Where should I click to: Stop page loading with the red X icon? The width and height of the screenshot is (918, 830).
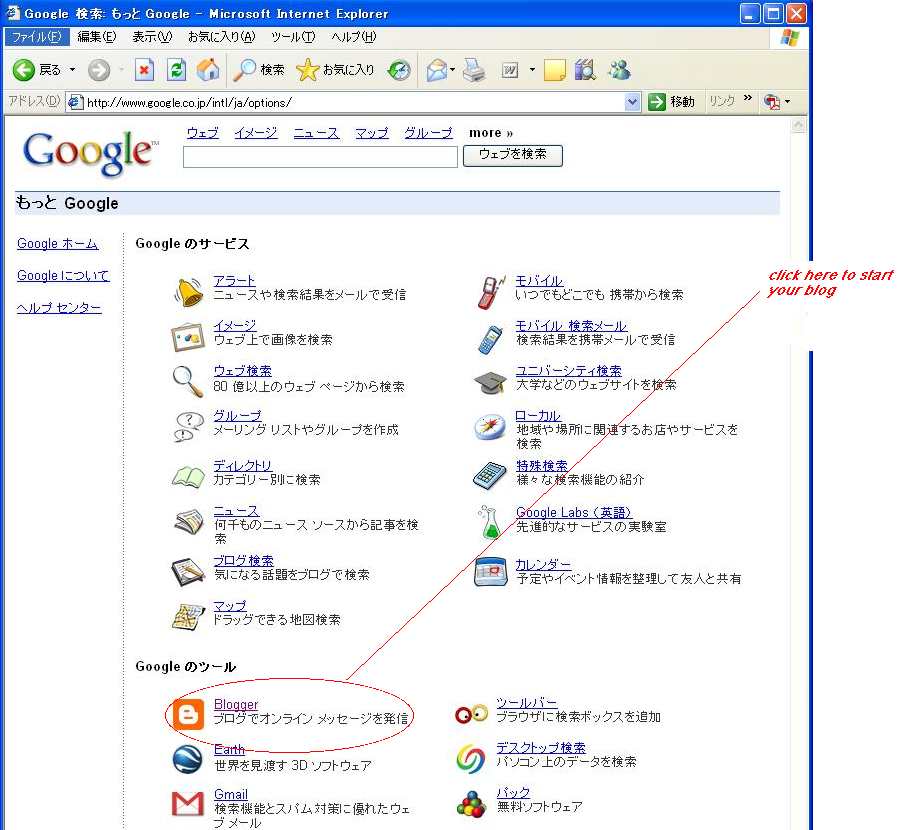[x=144, y=70]
